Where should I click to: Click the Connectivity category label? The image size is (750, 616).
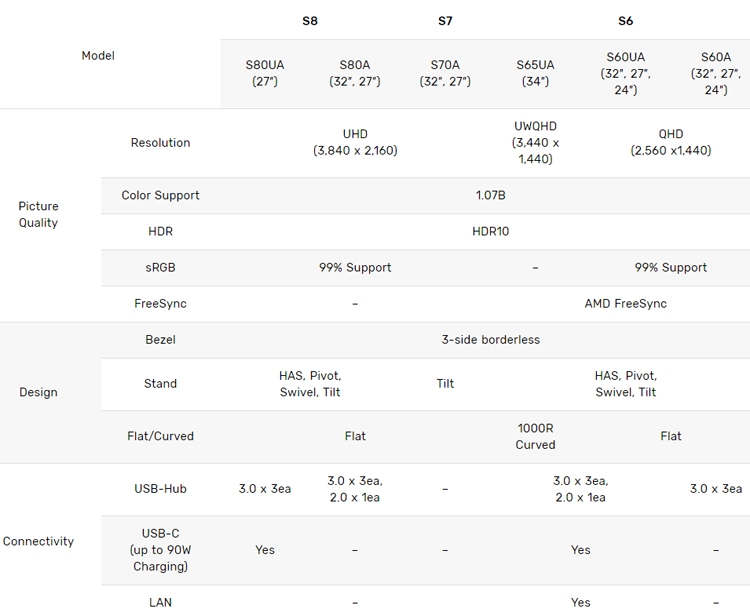click(x=38, y=541)
